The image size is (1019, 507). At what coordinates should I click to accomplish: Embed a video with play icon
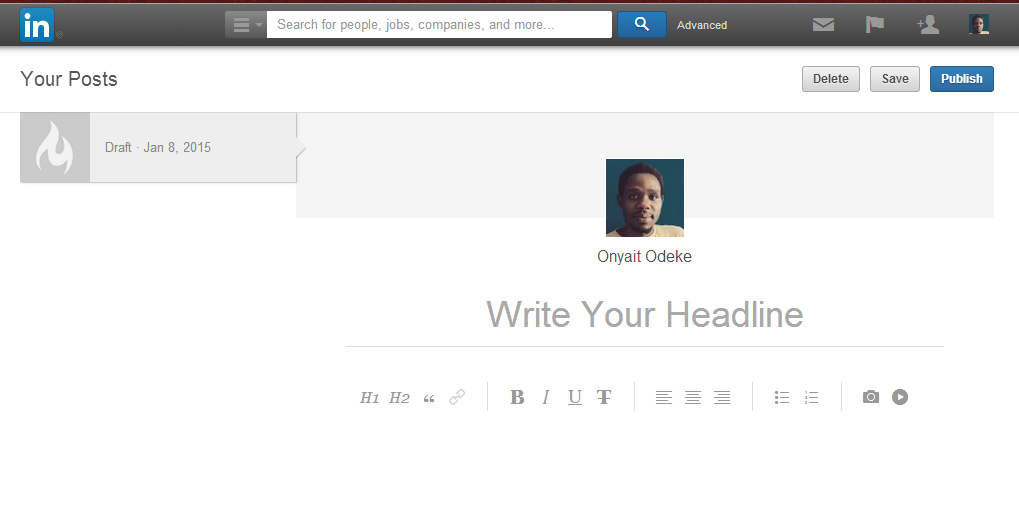pyautogui.click(x=899, y=396)
